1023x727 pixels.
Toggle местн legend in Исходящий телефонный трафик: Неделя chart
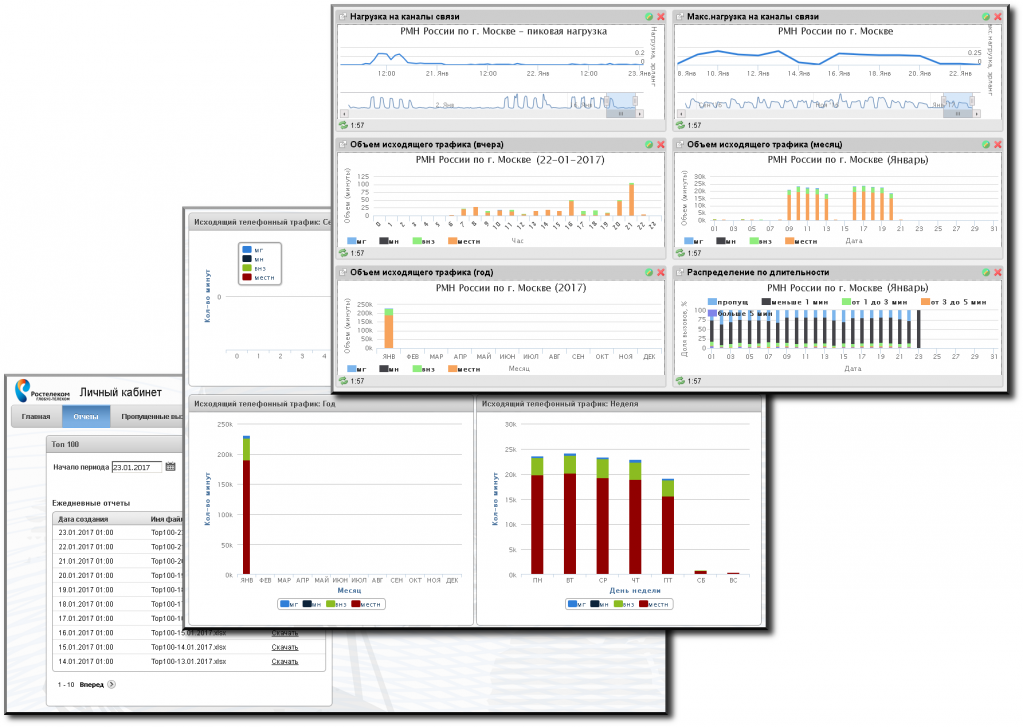pyautogui.click(x=653, y=604)
